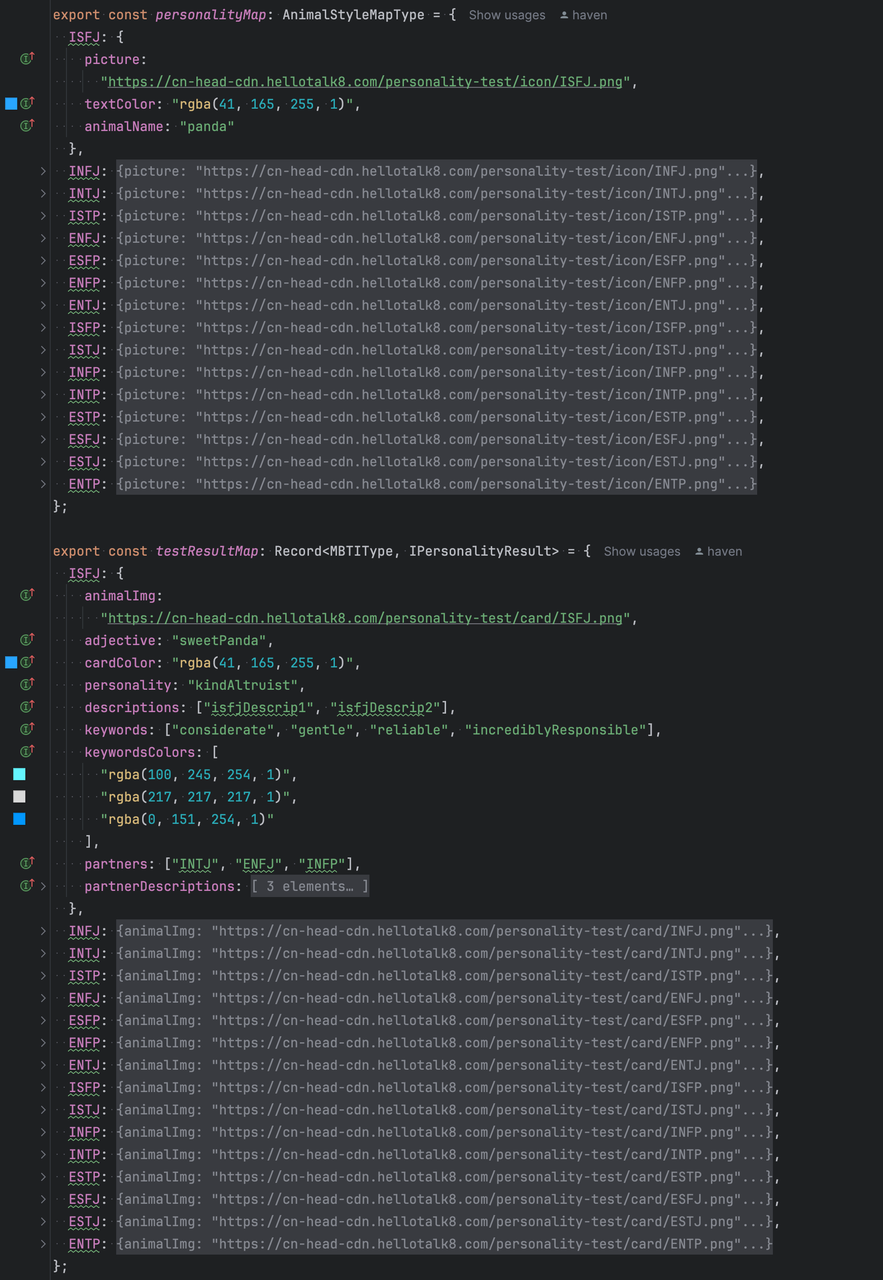Open the color picker swatch for textColor

coord(11,104)
